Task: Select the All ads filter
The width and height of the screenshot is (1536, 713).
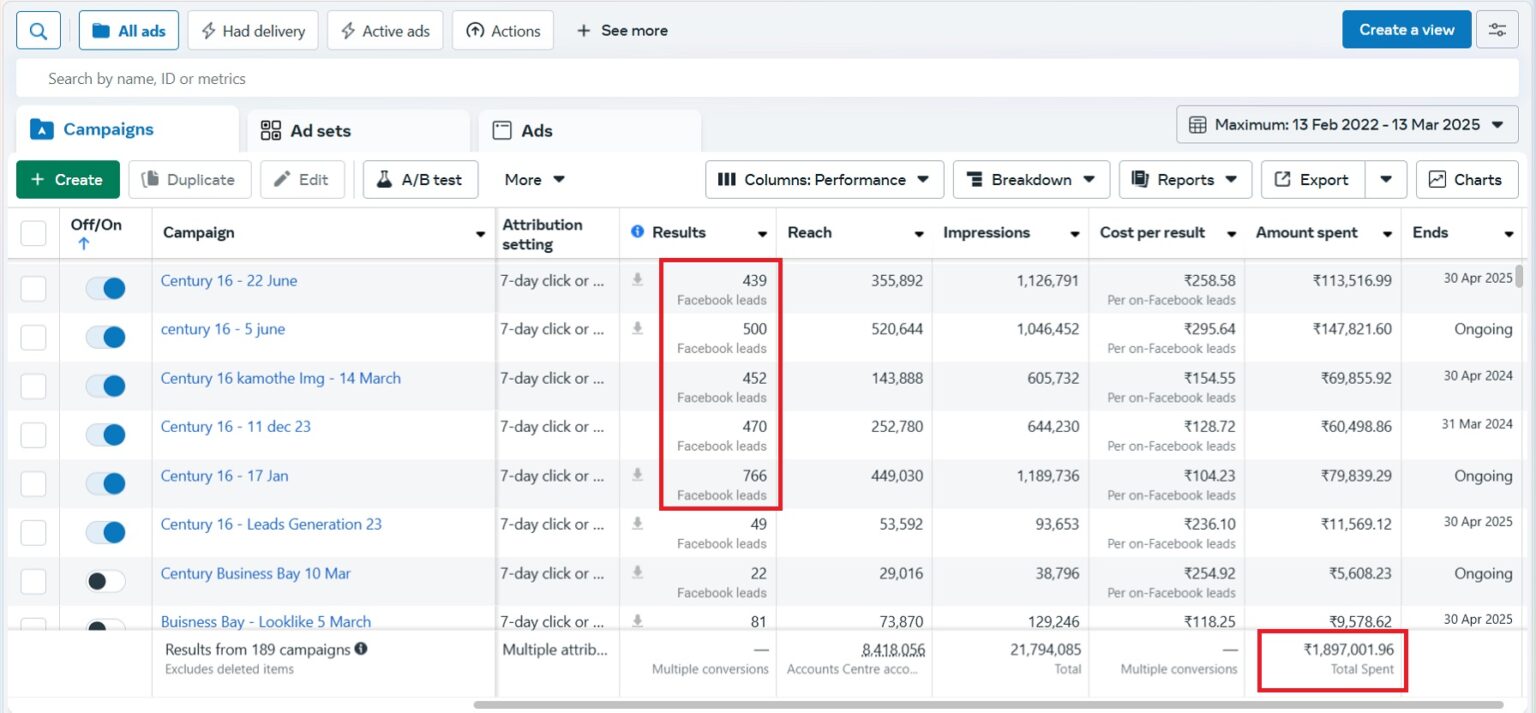Action: point(129,31)
